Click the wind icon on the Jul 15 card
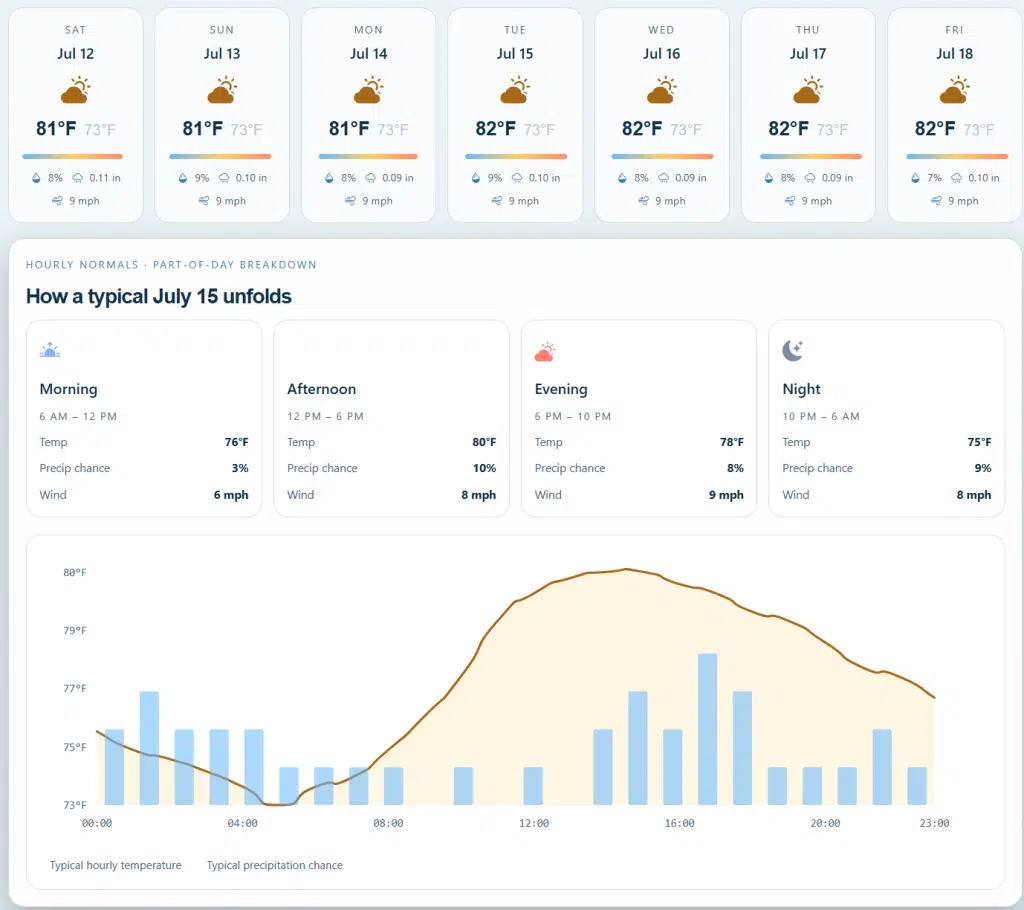Image resolution: width=1024 pixels, height=910 pixels. 497,201
